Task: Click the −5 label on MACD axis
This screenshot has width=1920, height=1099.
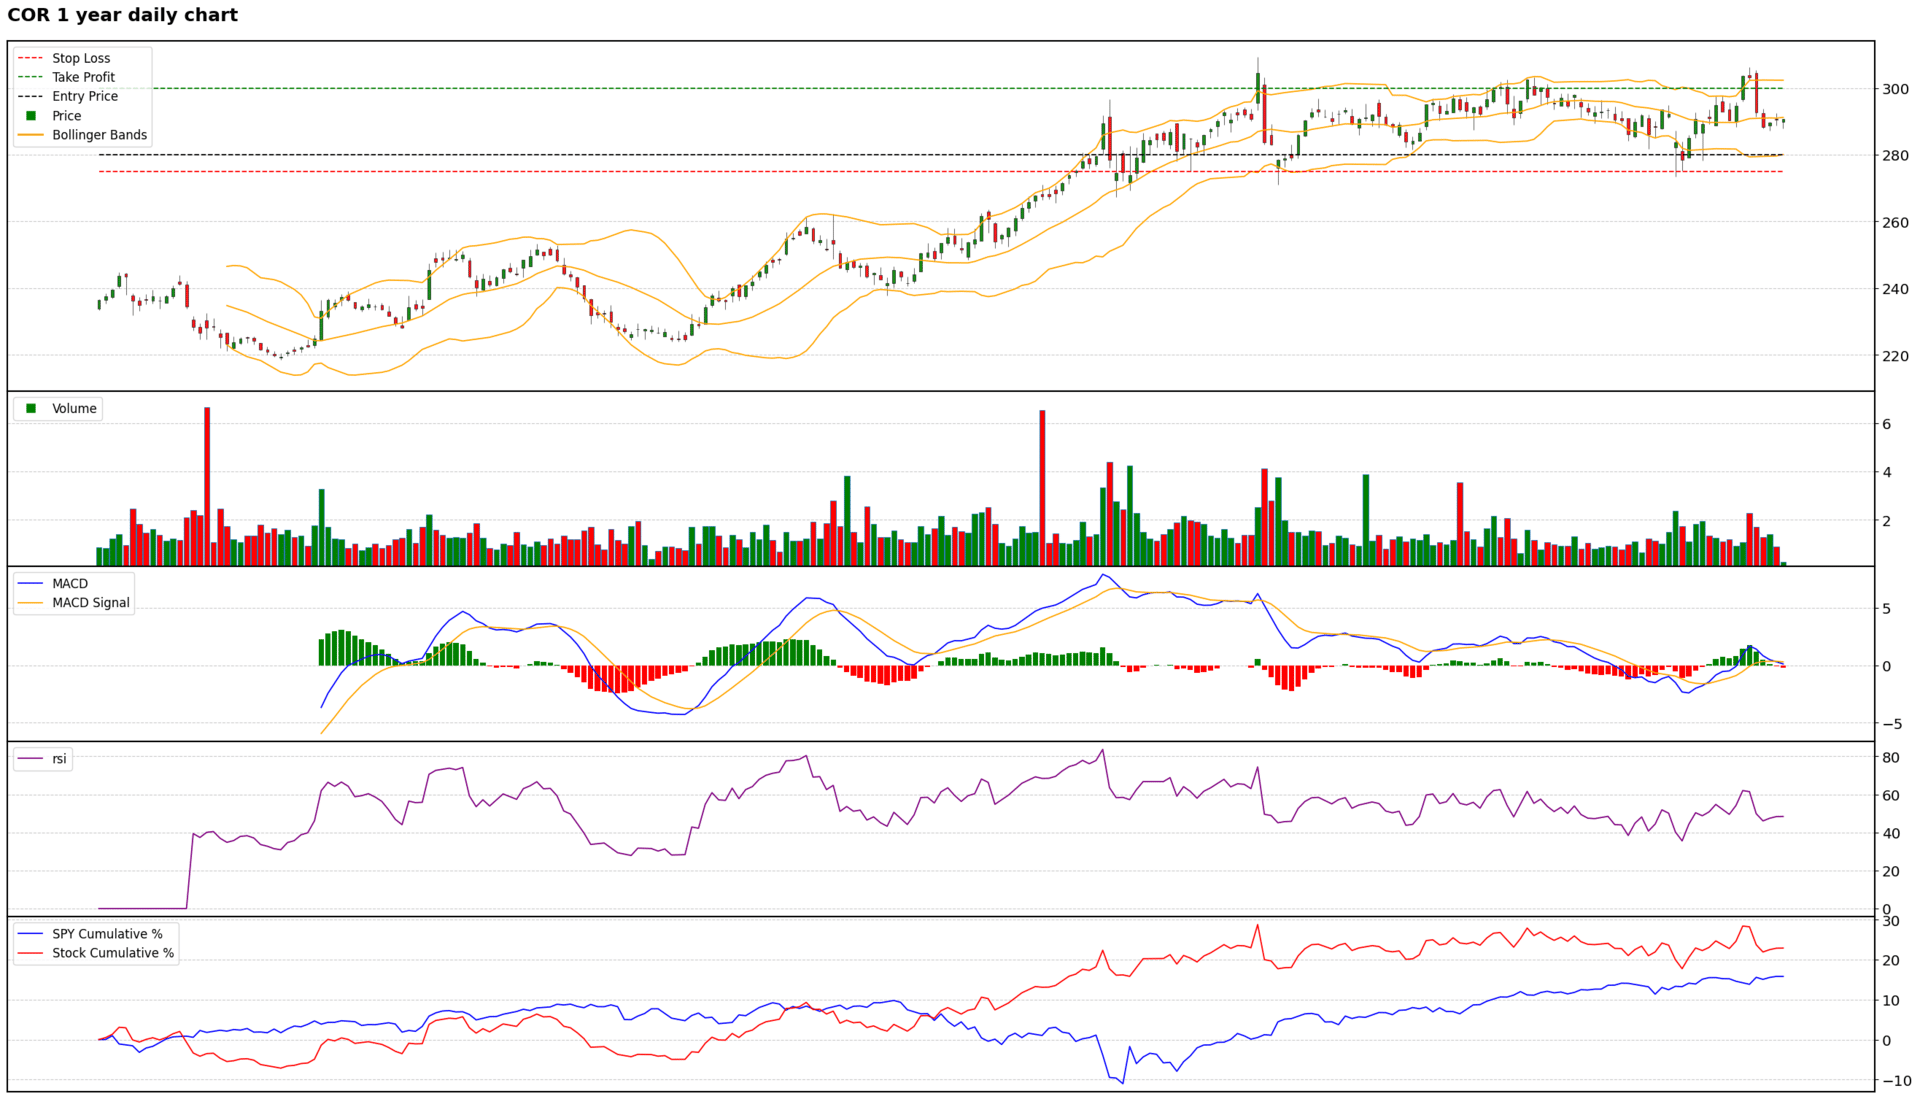Action: click(1891, 724)
